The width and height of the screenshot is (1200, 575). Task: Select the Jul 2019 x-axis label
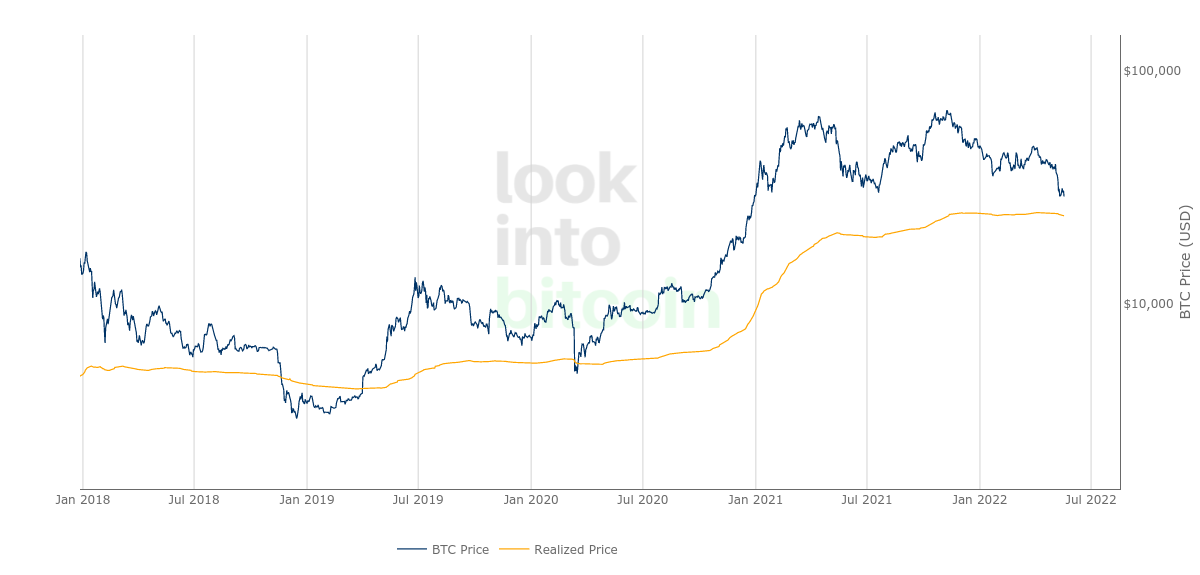click(x=418, y=499)
